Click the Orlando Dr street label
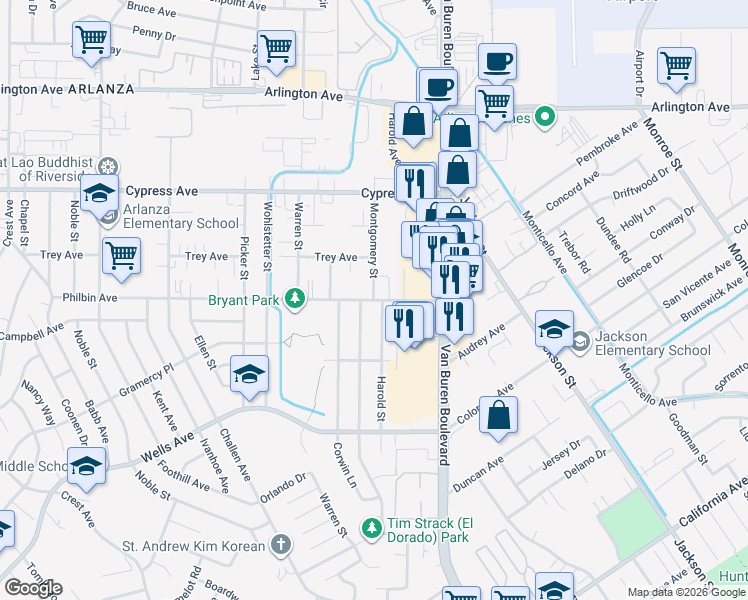748x600 pixels. [x=283, y=488]
